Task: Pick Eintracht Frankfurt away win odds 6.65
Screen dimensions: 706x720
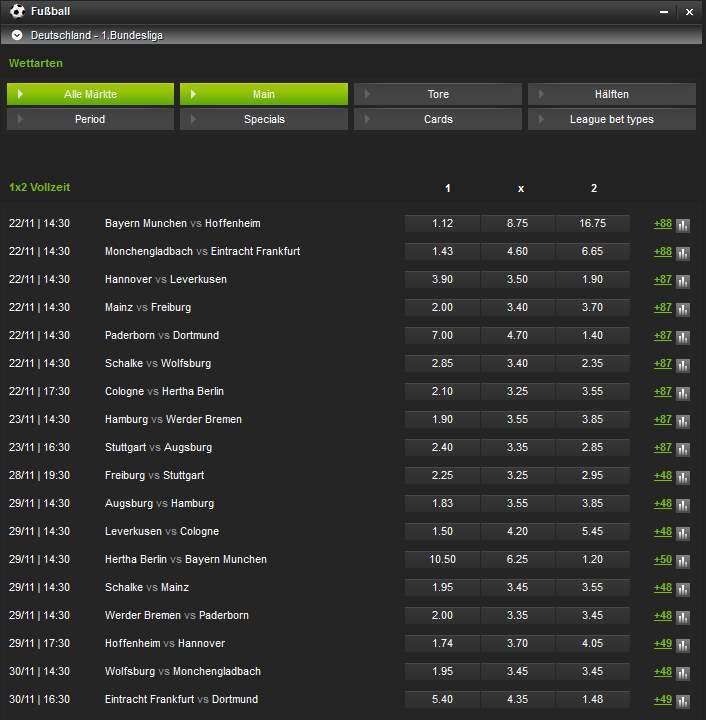Action: click(593, 252)
